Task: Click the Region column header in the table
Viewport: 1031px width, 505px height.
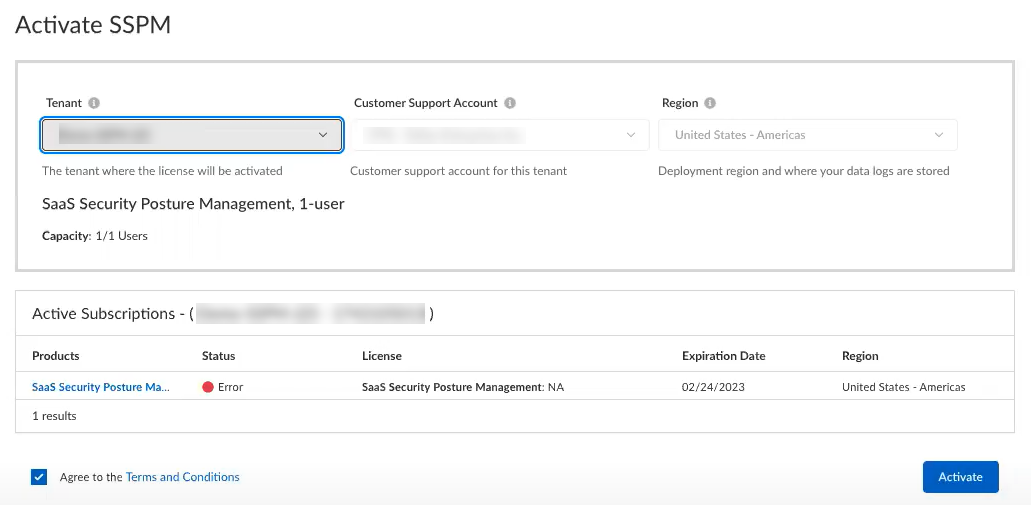Action: [860, 356]
